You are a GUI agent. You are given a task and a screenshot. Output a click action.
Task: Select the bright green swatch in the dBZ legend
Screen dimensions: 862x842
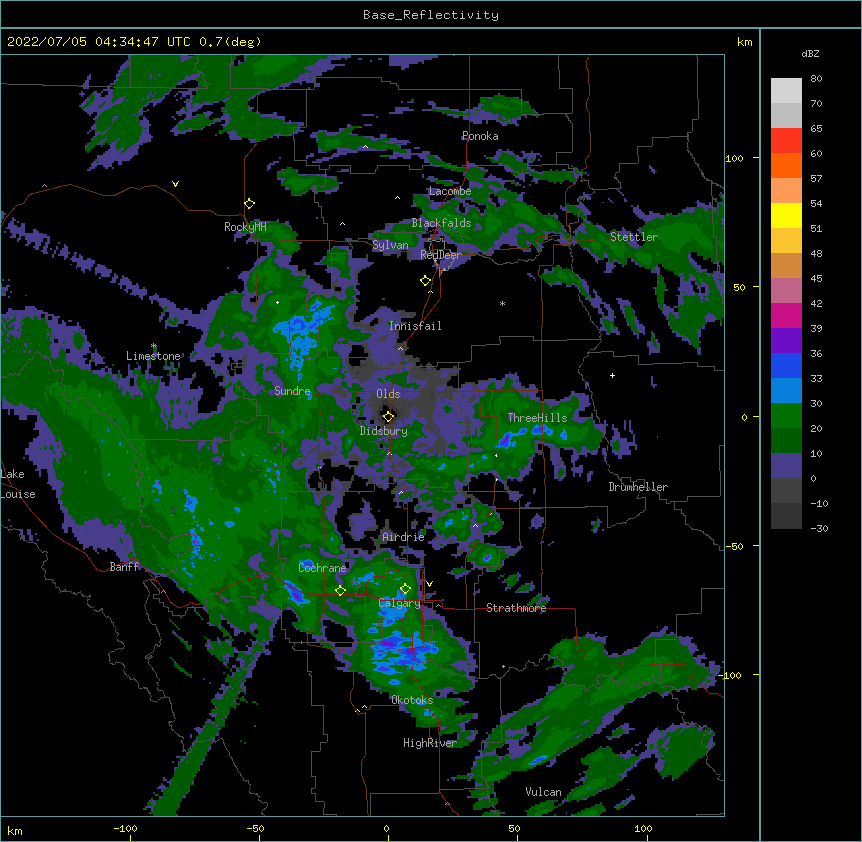(x=786, y=416)
